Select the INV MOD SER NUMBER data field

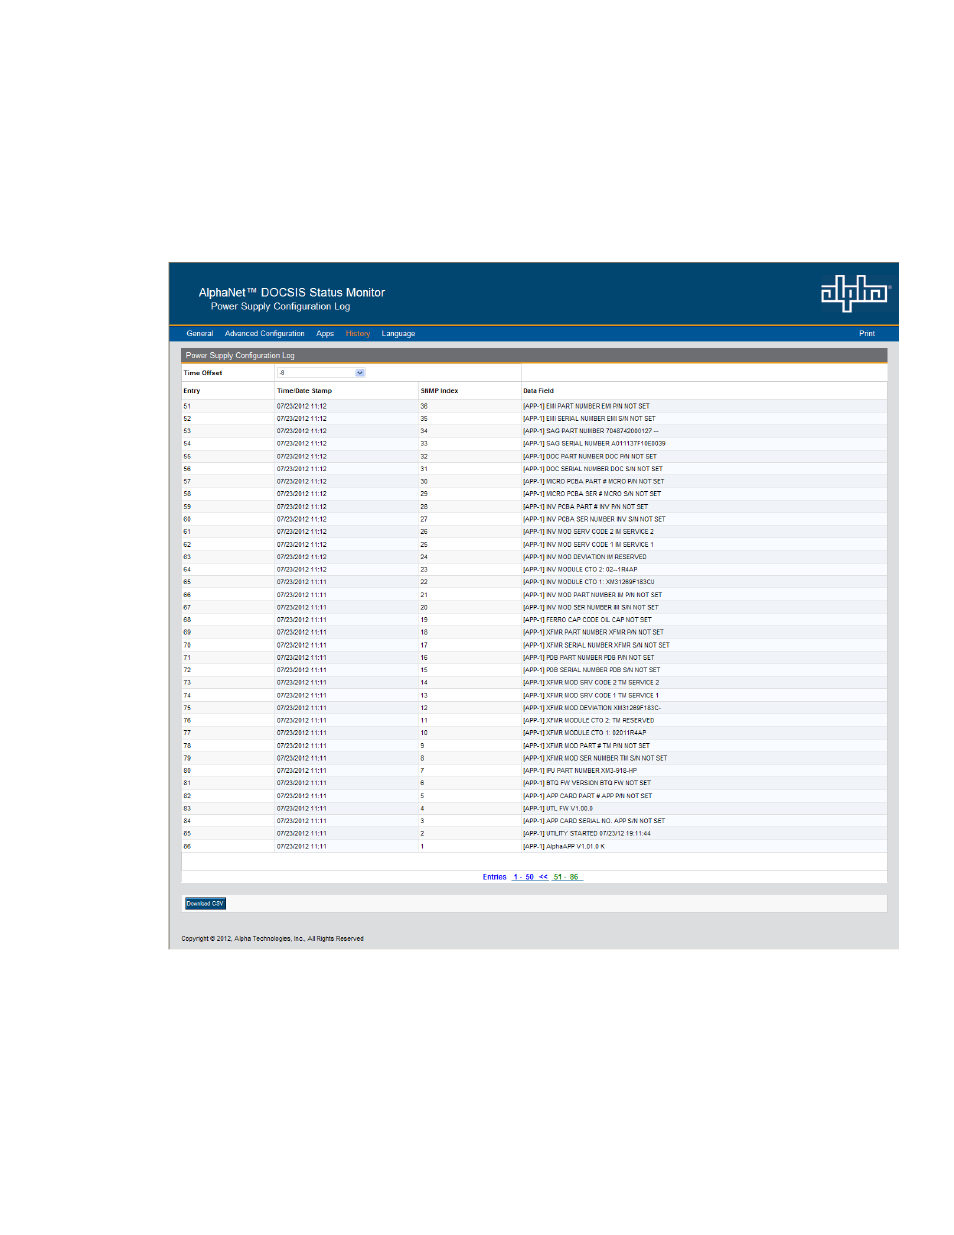pos(591,607)
